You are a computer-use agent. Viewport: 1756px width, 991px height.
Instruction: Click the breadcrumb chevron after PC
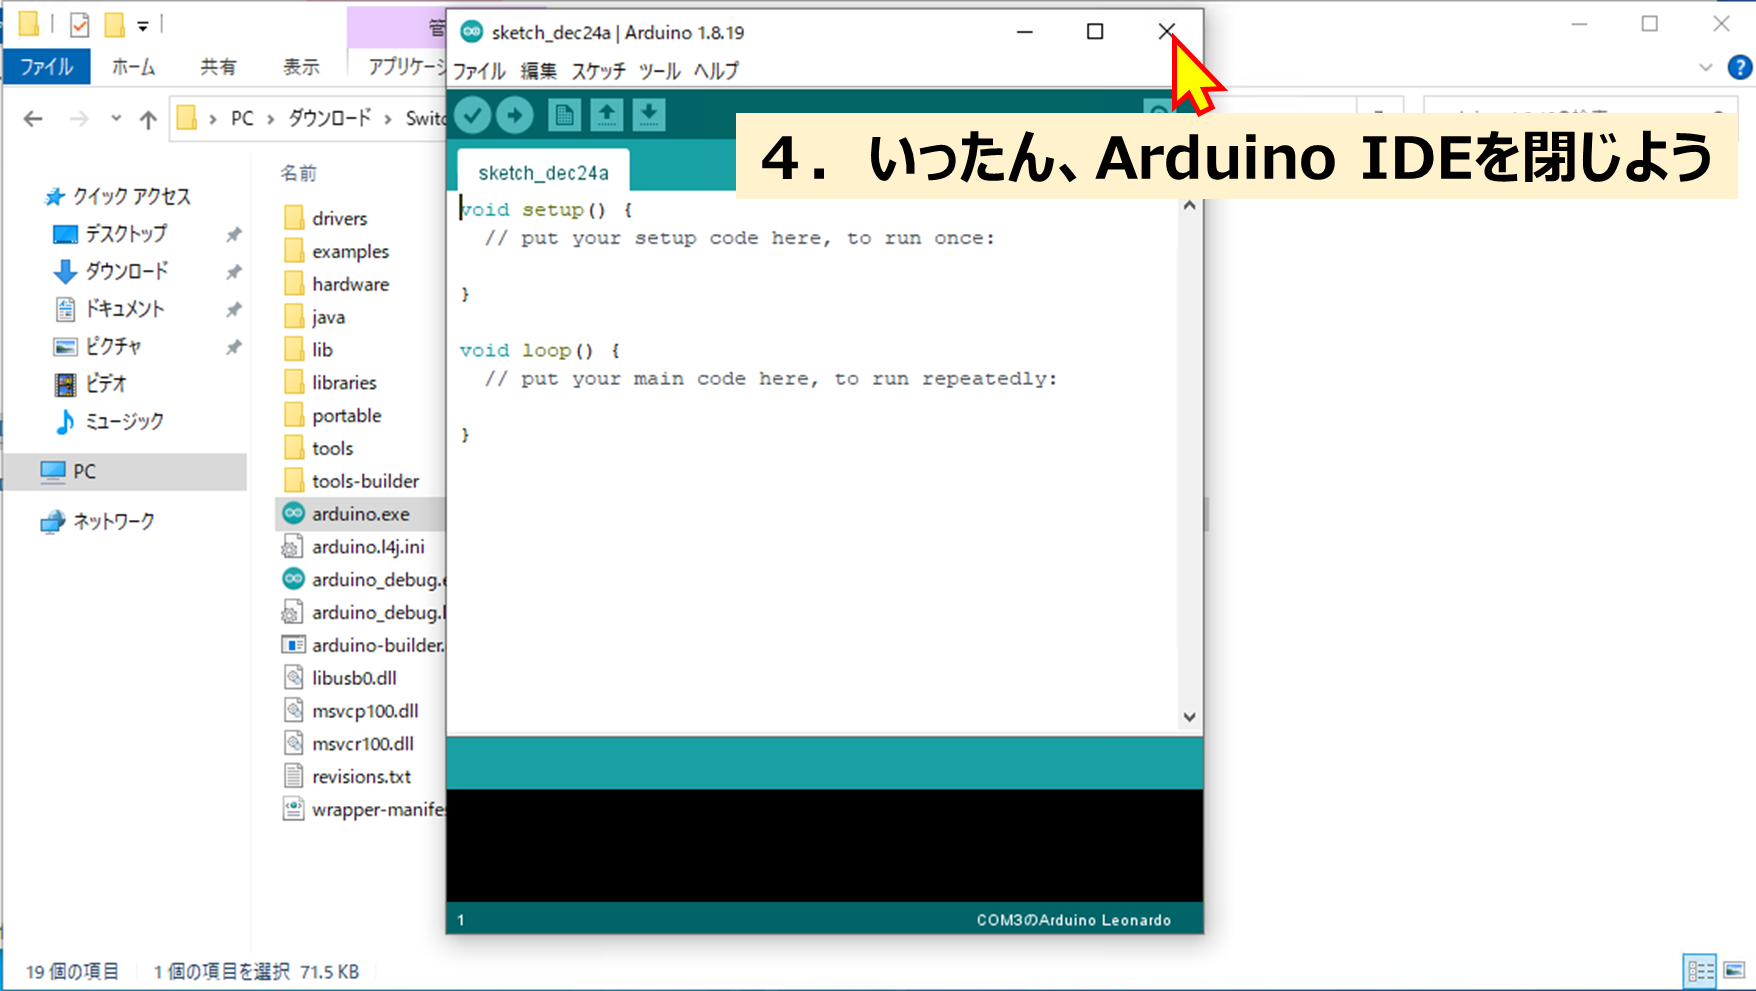(270, 119)
